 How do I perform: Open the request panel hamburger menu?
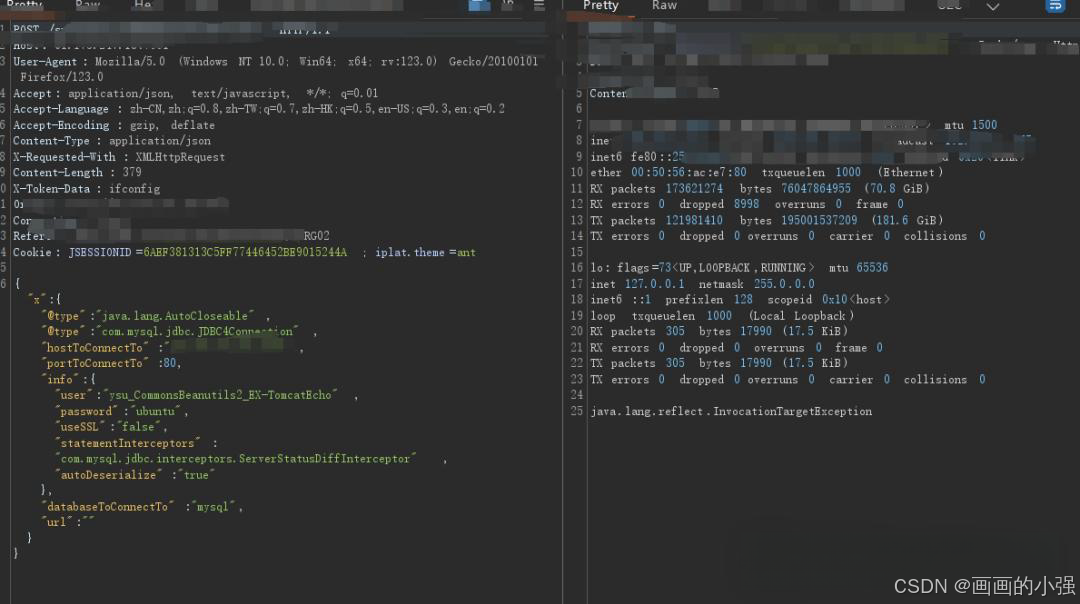[539, 5]
